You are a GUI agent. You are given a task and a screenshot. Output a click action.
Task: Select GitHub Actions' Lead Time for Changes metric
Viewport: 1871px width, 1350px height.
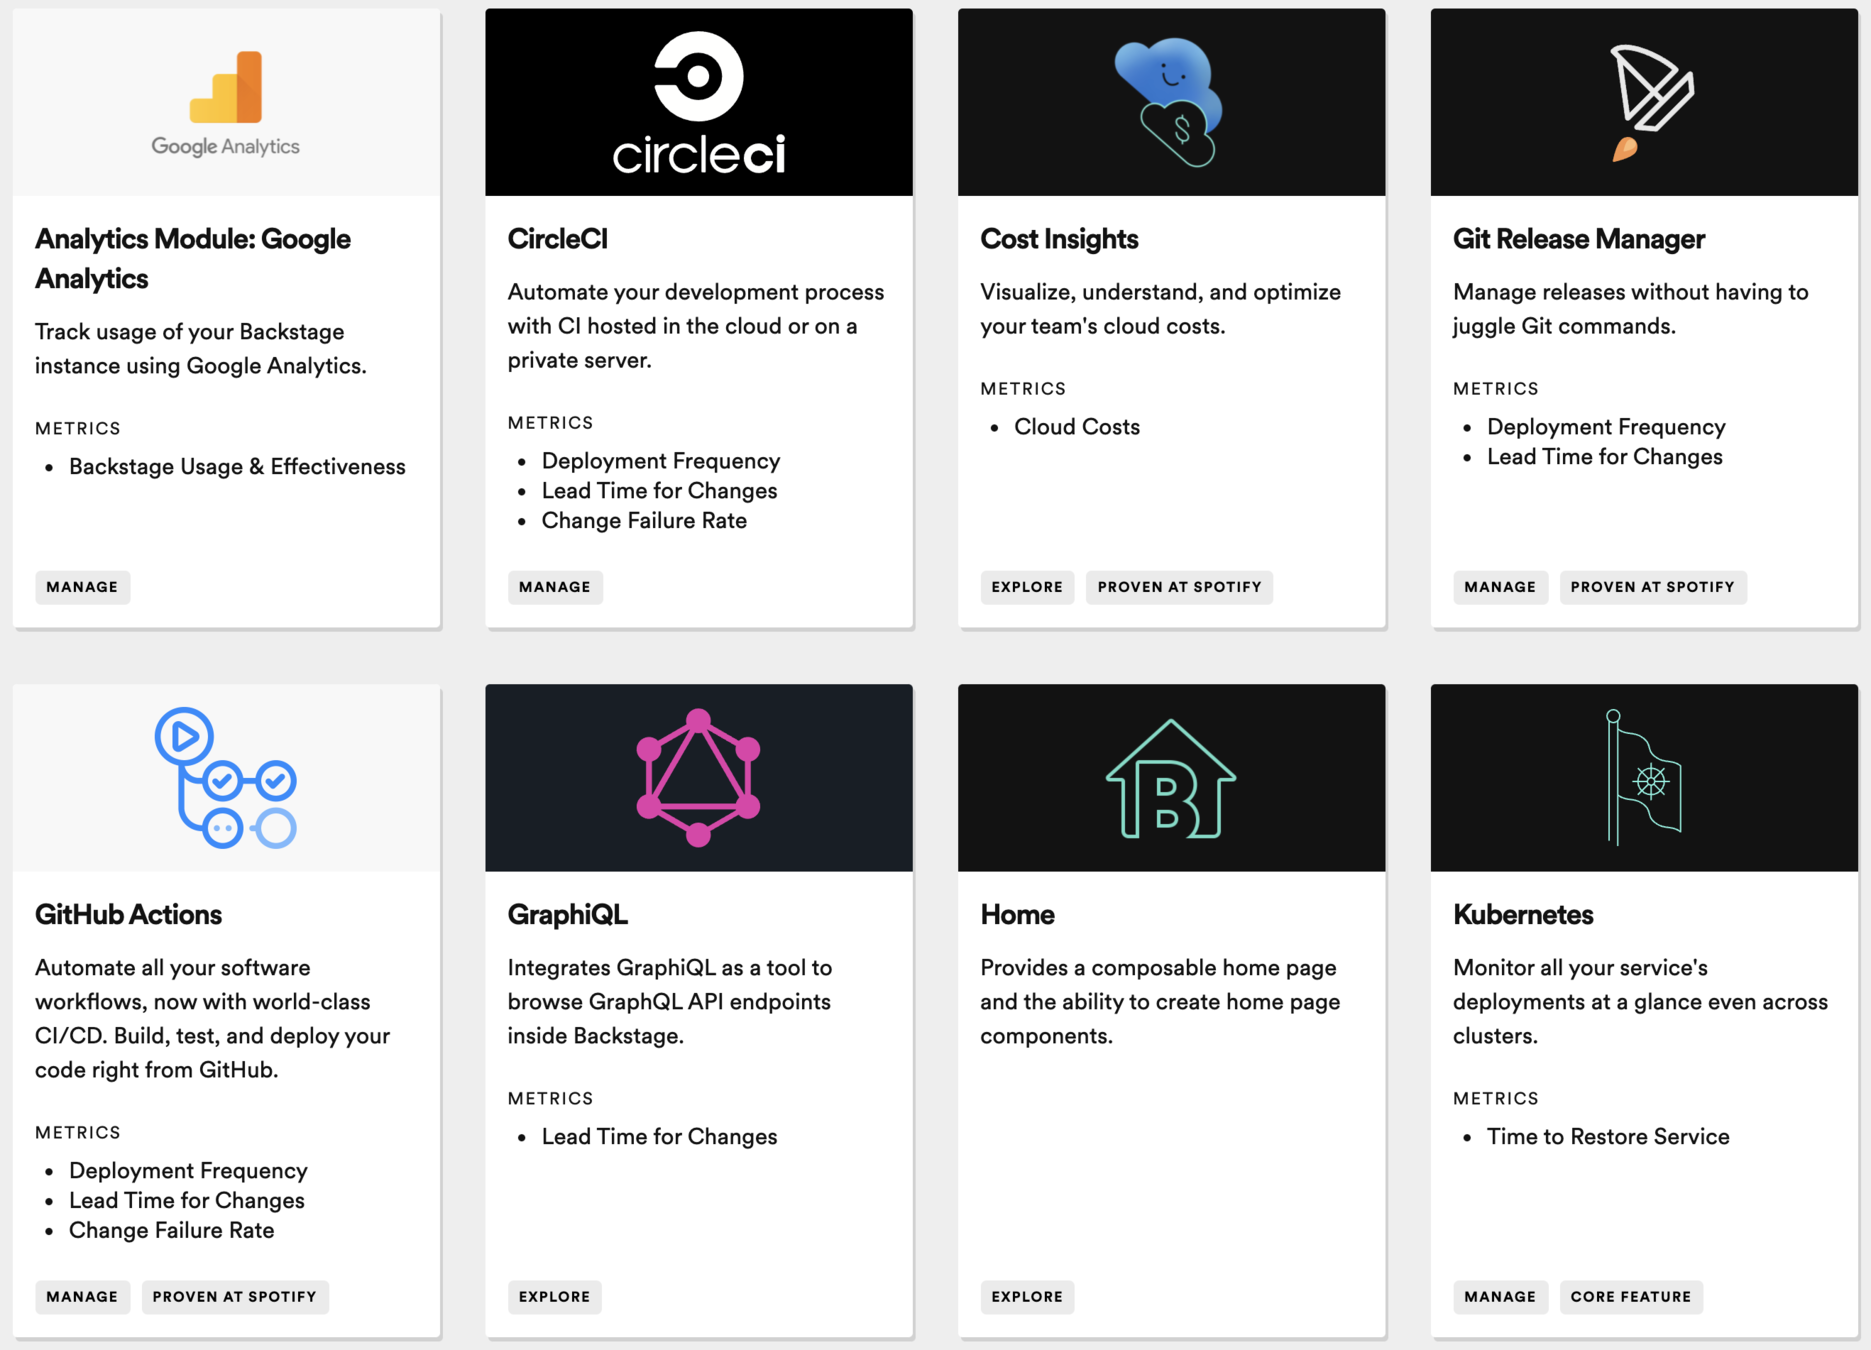[187, 1201]
